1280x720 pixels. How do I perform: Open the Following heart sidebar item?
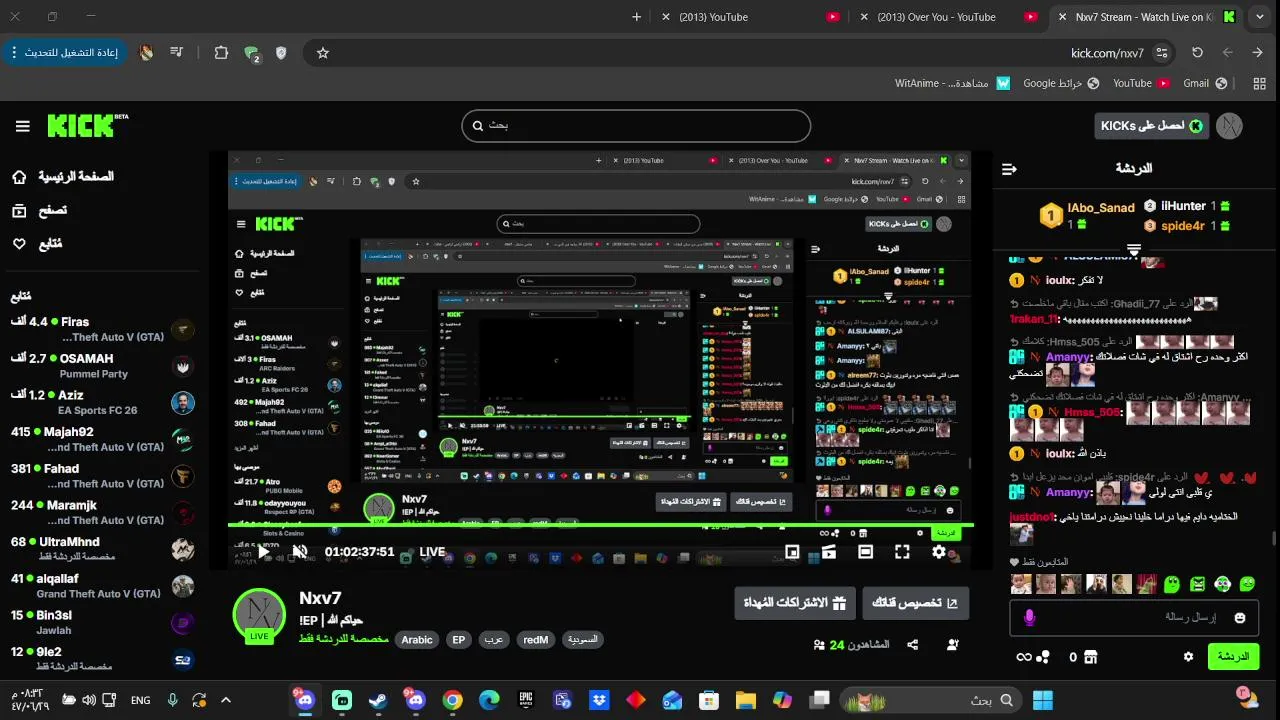[37, 243]
